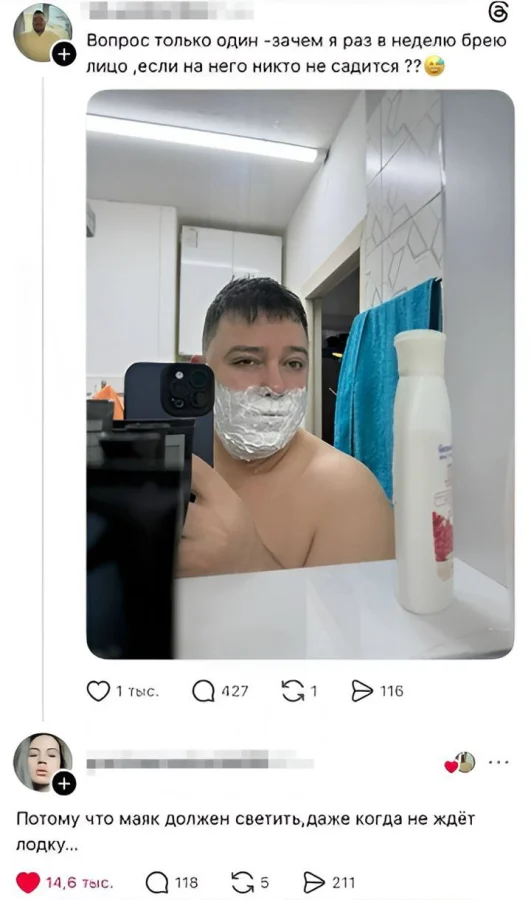The image size is (531, 900).
Task: View who liked the reply avatar badge
Action: (x=460, y=763)
